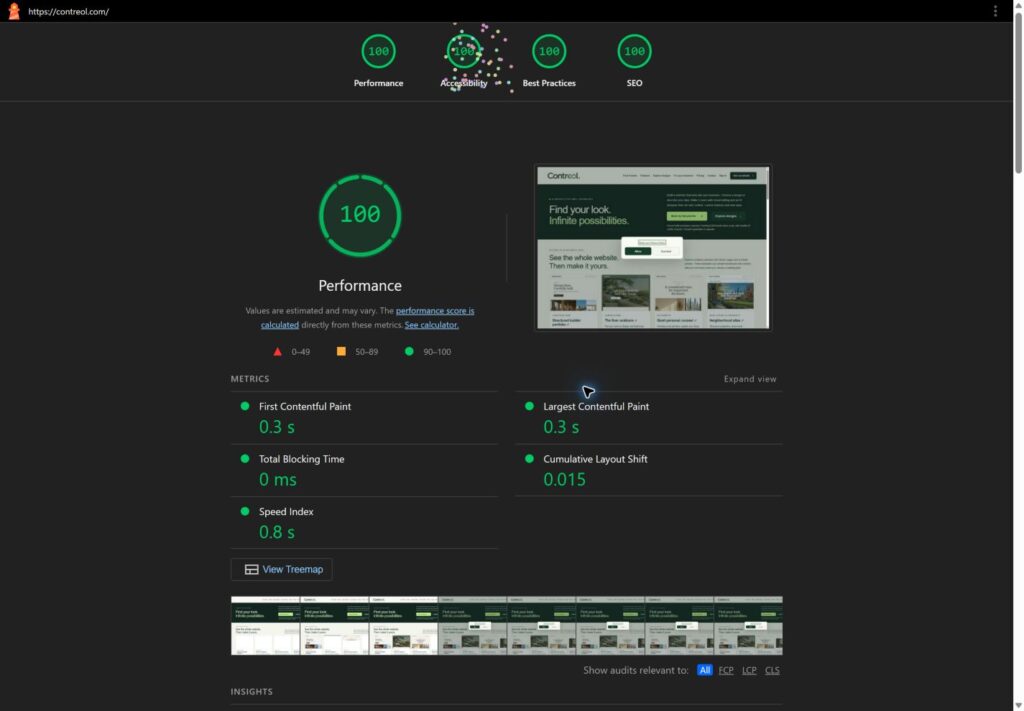This screenshot has width=1024, height=711.
Task: Click the INSIGHTS section heading
Action: [x=251, y=691]
